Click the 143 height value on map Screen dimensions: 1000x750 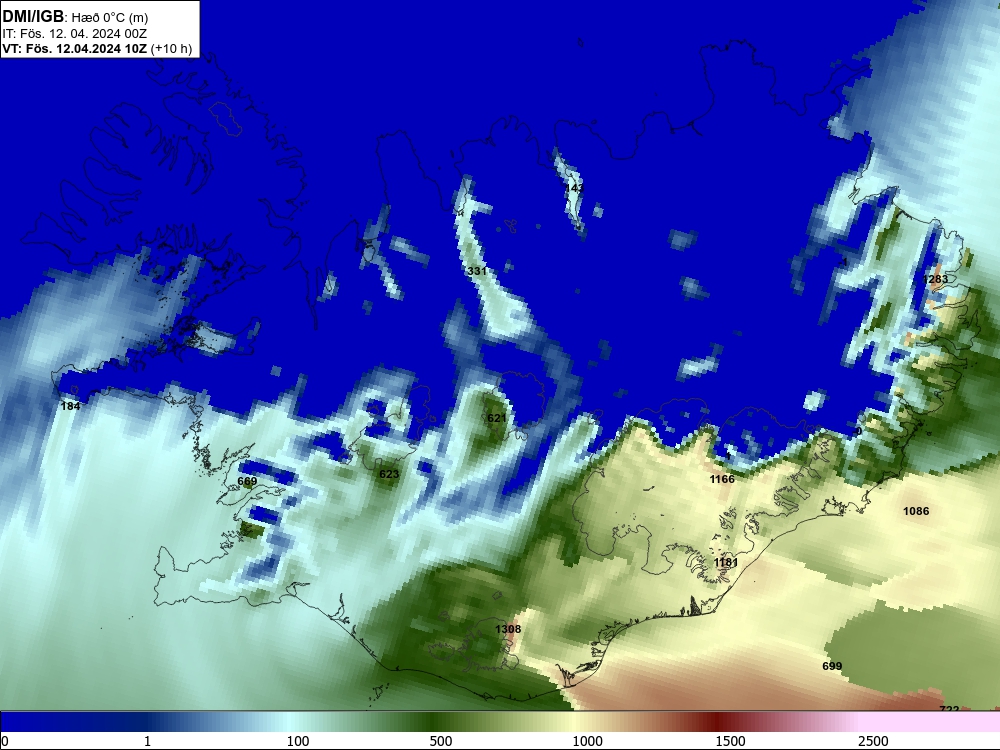pos(574,188)
